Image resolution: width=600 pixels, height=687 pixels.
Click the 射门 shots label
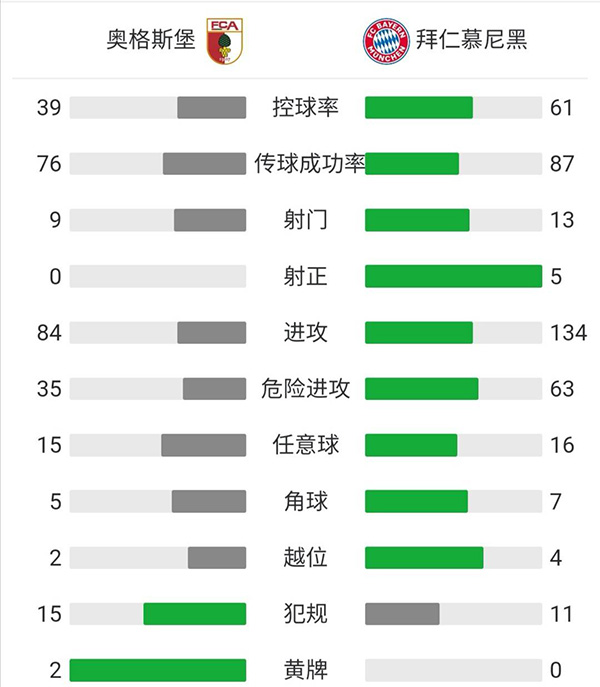(305, 220)
